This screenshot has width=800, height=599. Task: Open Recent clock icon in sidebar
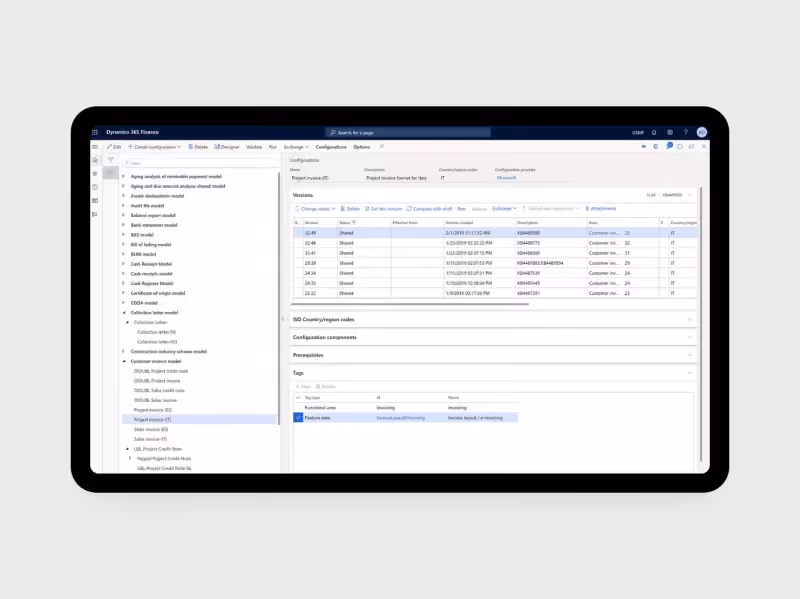95,187
